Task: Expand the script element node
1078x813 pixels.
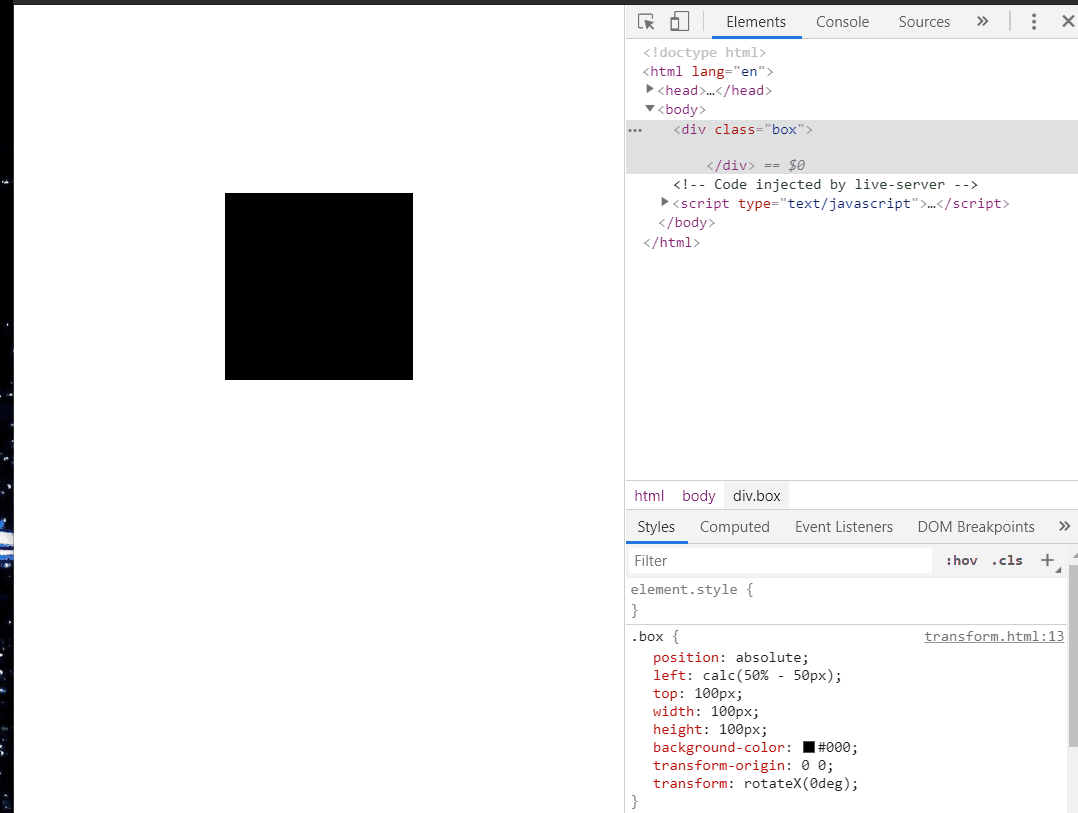Action: tap(665, 203)
